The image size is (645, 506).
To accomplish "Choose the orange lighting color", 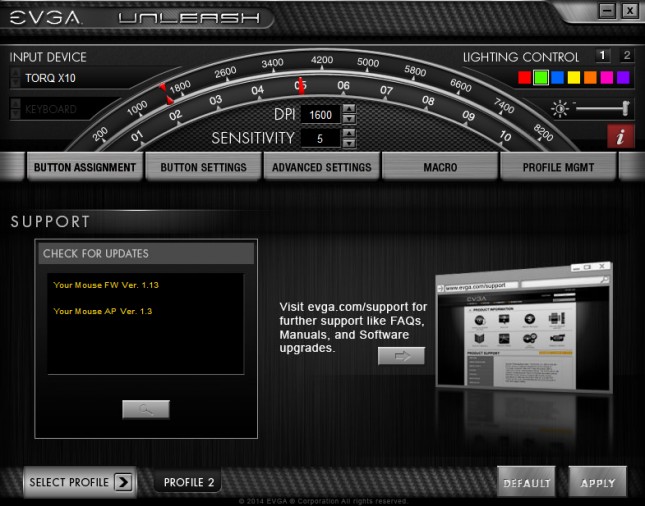I will tap(590, 77).
